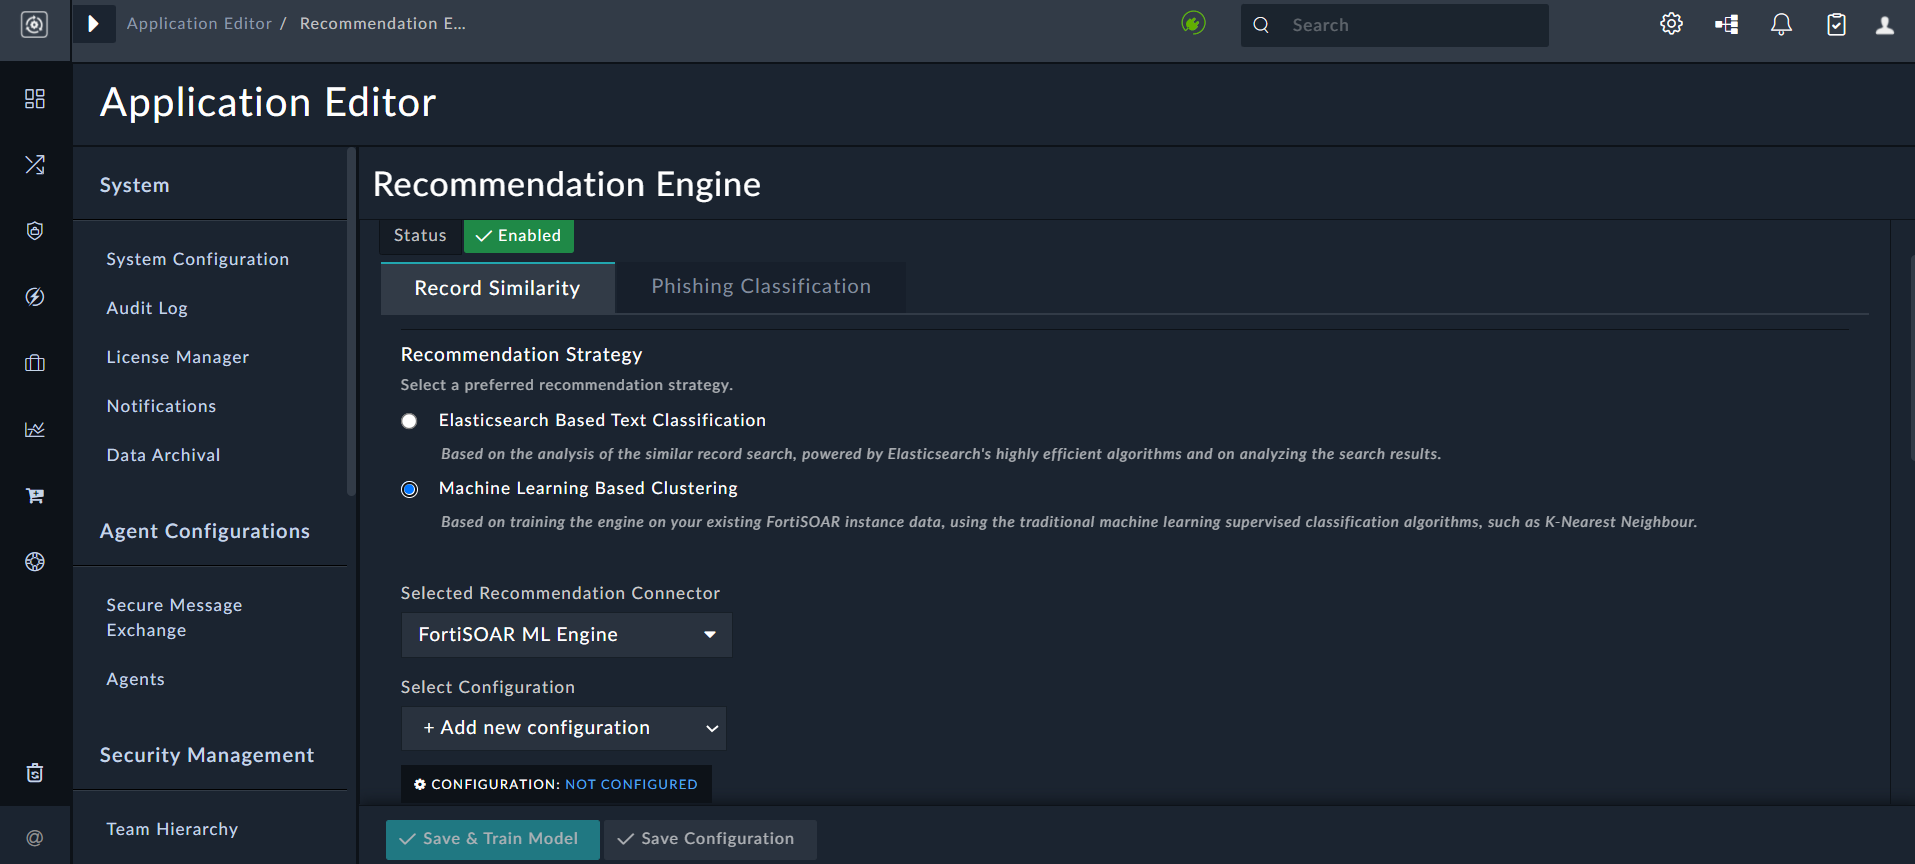Viewport: 1915px width, 864px height.
Task: Open the FortiSOAR ML Engine connector dropdown
Action: [567, 635]
